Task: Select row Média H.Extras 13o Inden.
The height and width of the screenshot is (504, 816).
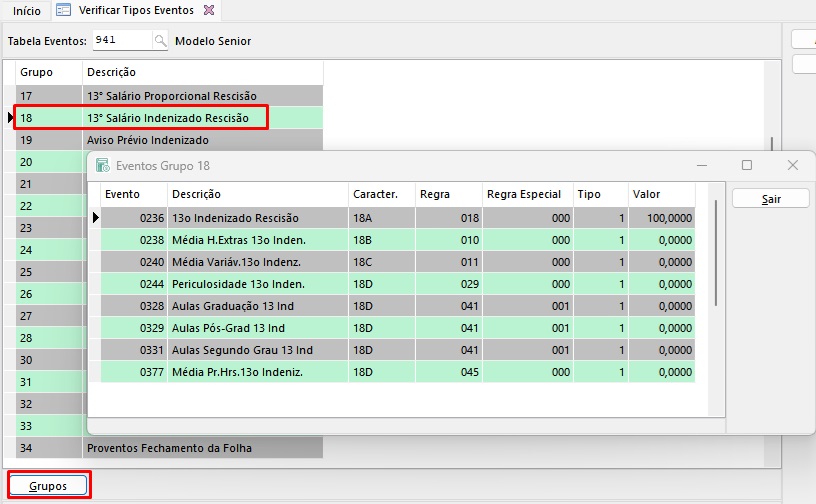Action: 398,240
